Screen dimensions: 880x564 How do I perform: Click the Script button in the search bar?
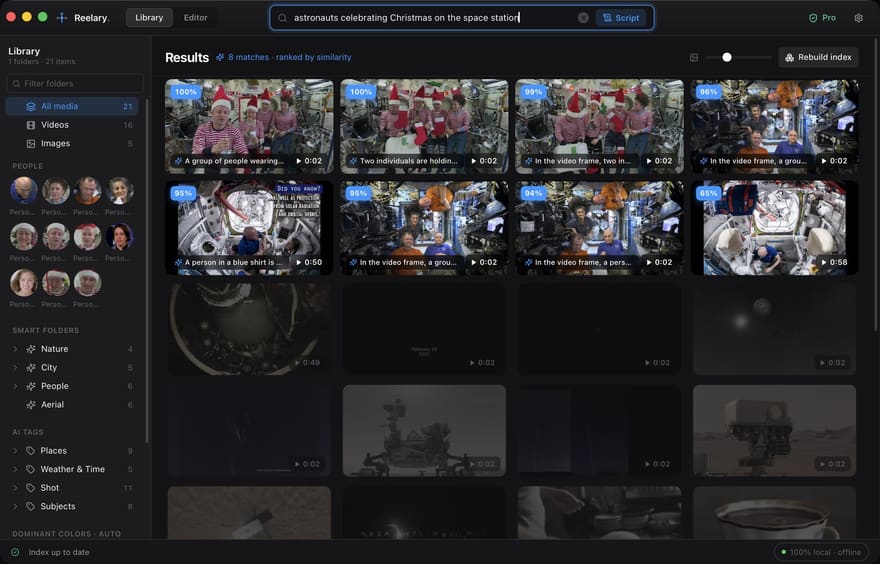pyautogui.click(x=621, y=18)
